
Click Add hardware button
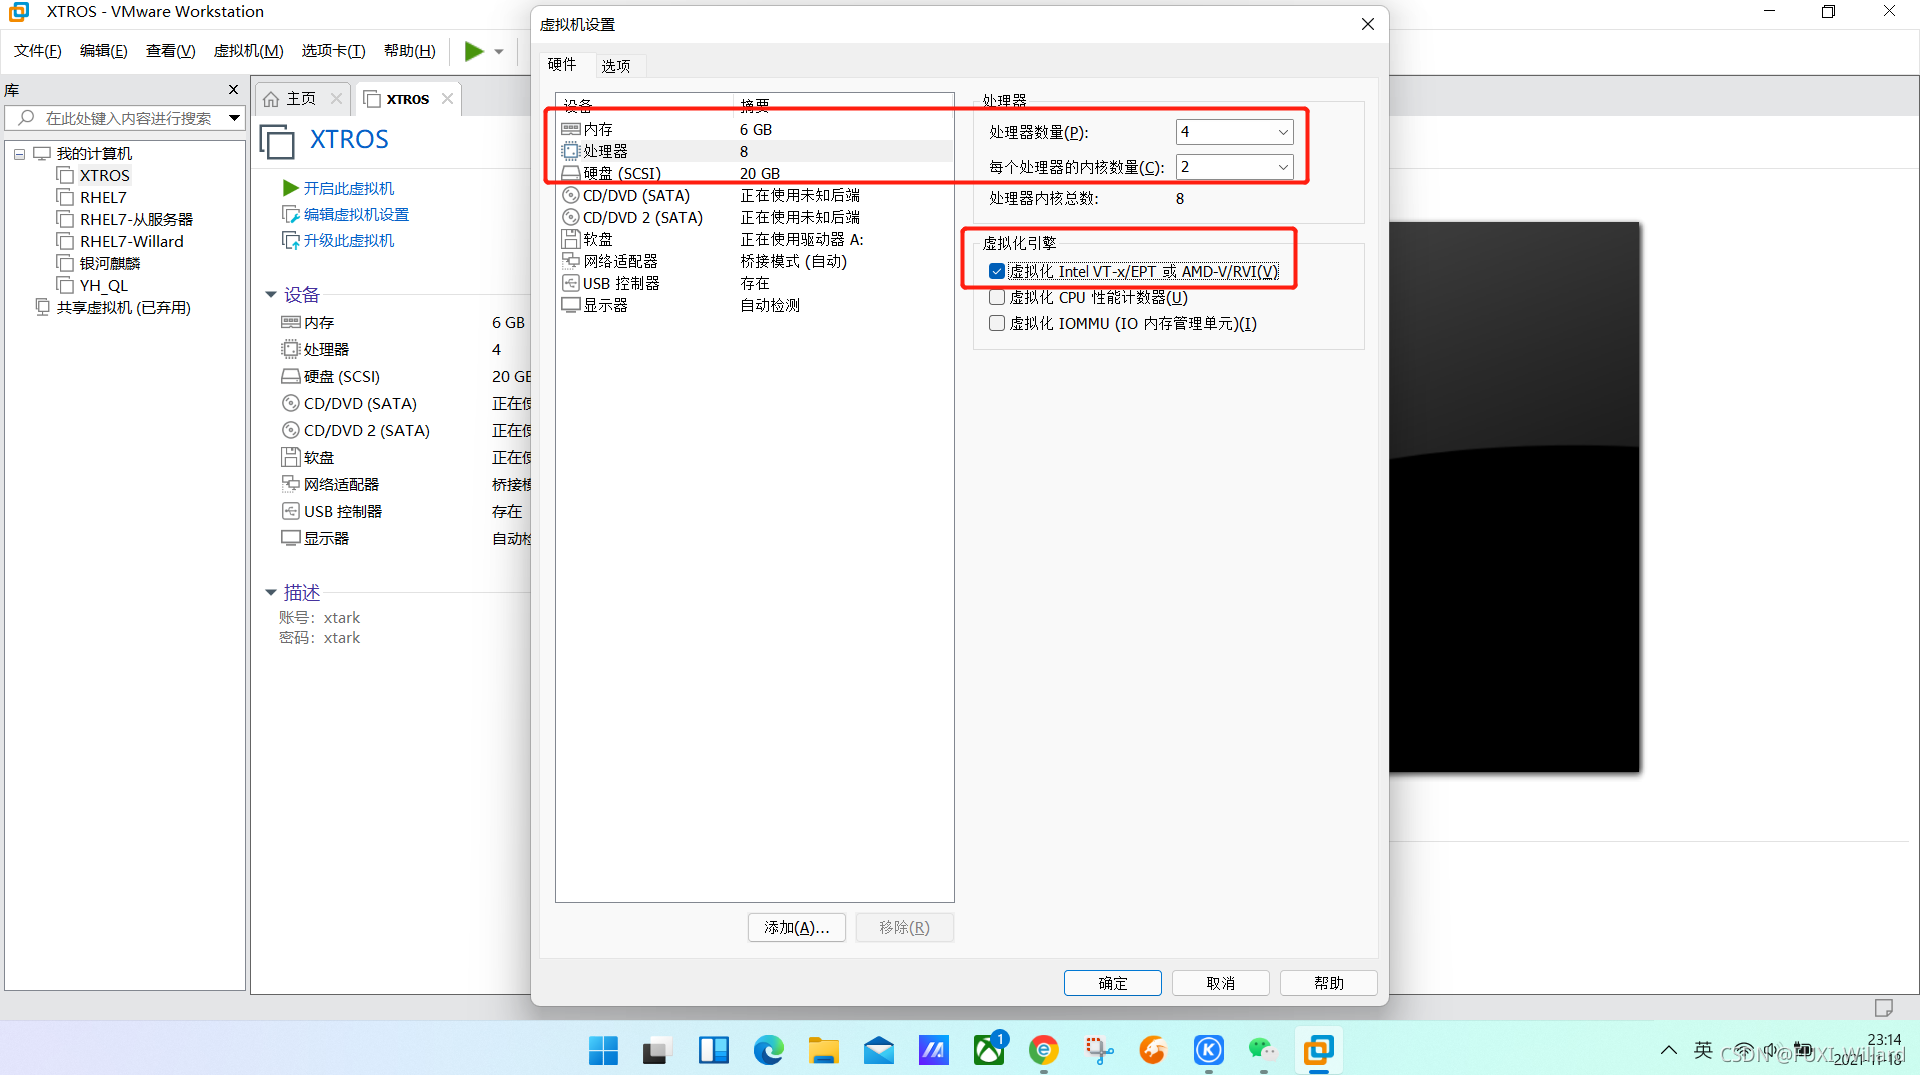(796, 927)
